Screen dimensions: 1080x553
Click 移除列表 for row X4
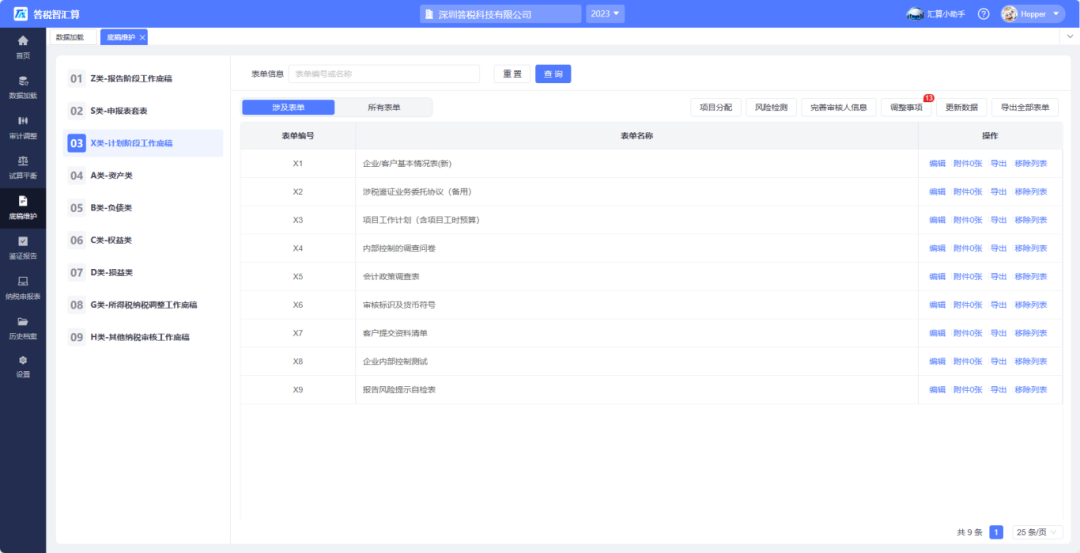tap(1030, 248)
